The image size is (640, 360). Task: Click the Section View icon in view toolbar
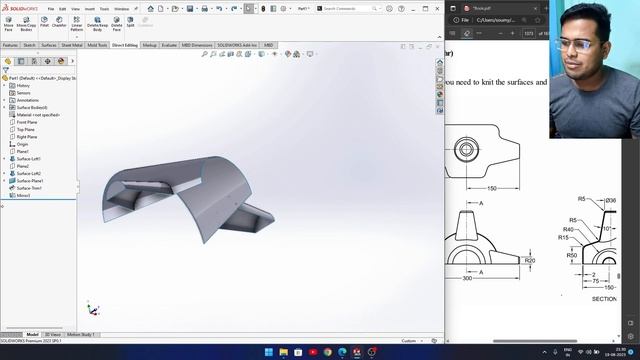231,54
